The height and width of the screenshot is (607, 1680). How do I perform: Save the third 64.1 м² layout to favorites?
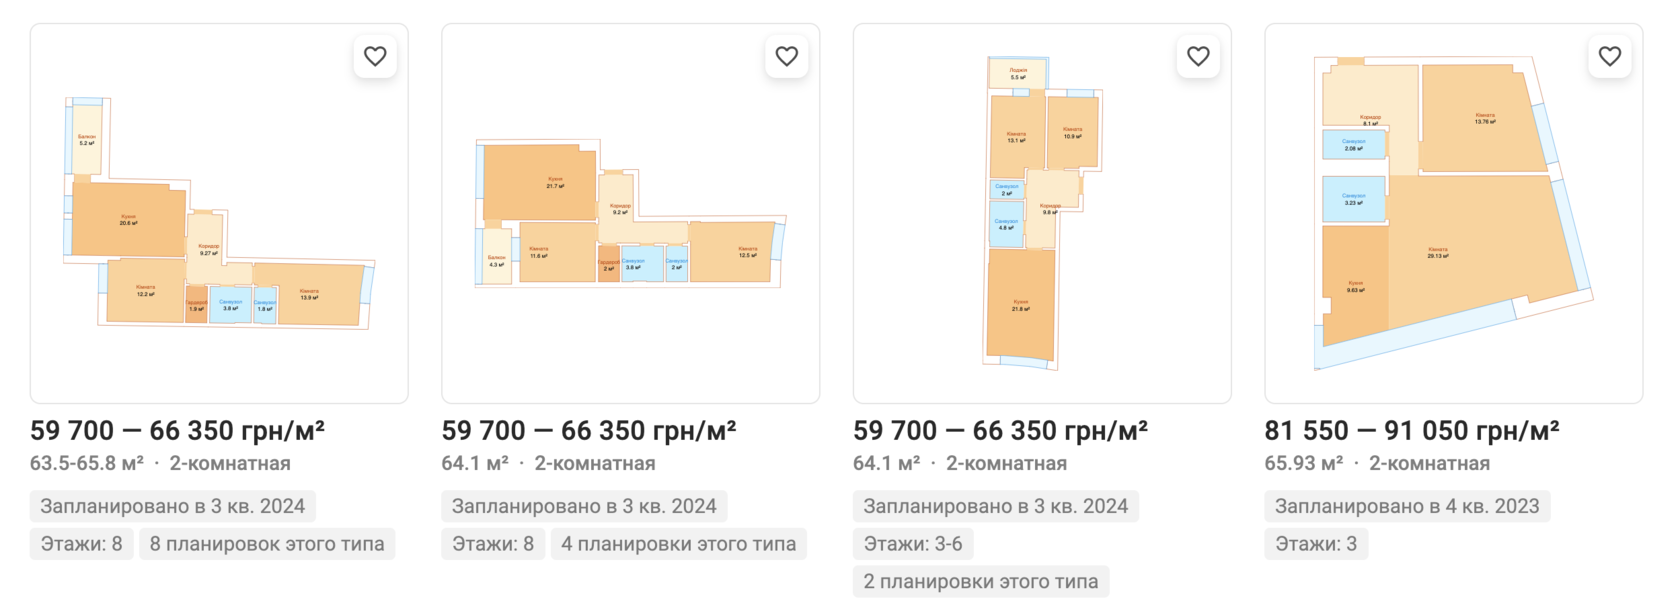point(1198,57)
